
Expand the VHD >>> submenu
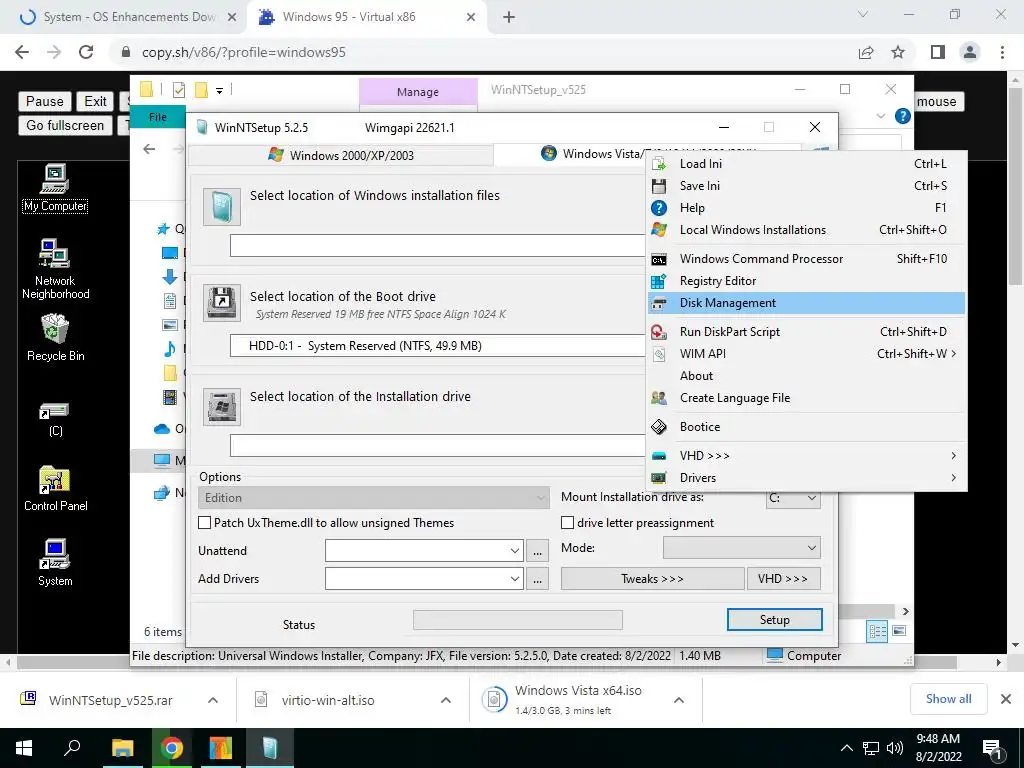coord(807,456)
